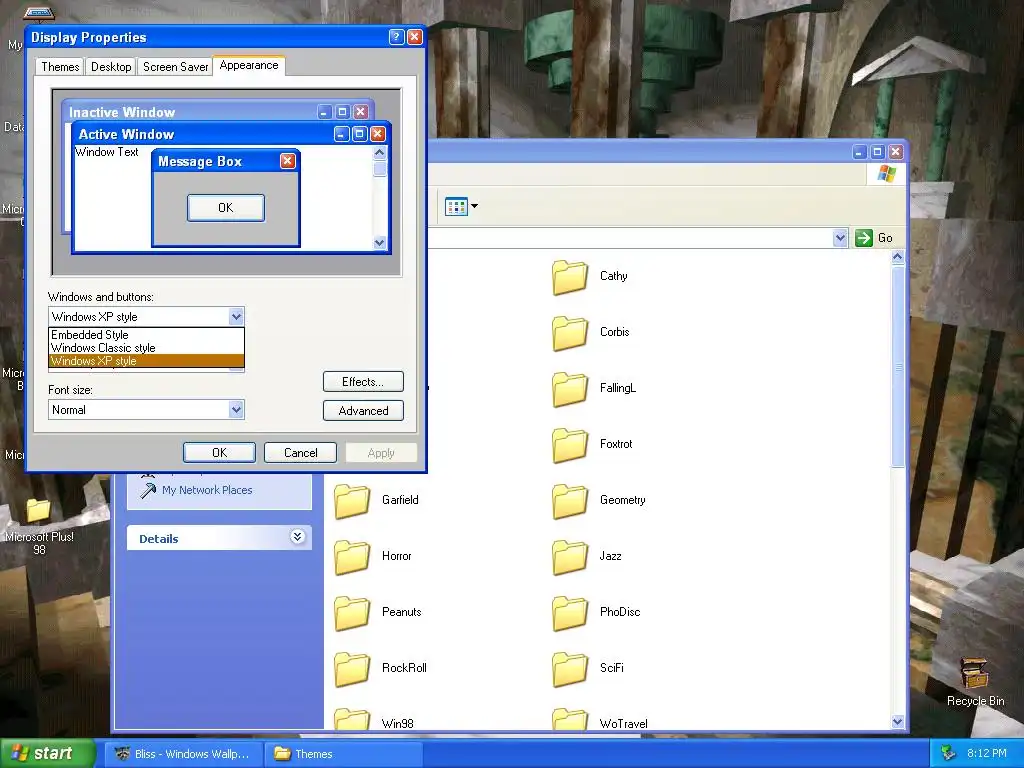The width and height of the screenshot is (1024, 768).
Task: Switch to the Desktop tab
Action: click(111, 67)
